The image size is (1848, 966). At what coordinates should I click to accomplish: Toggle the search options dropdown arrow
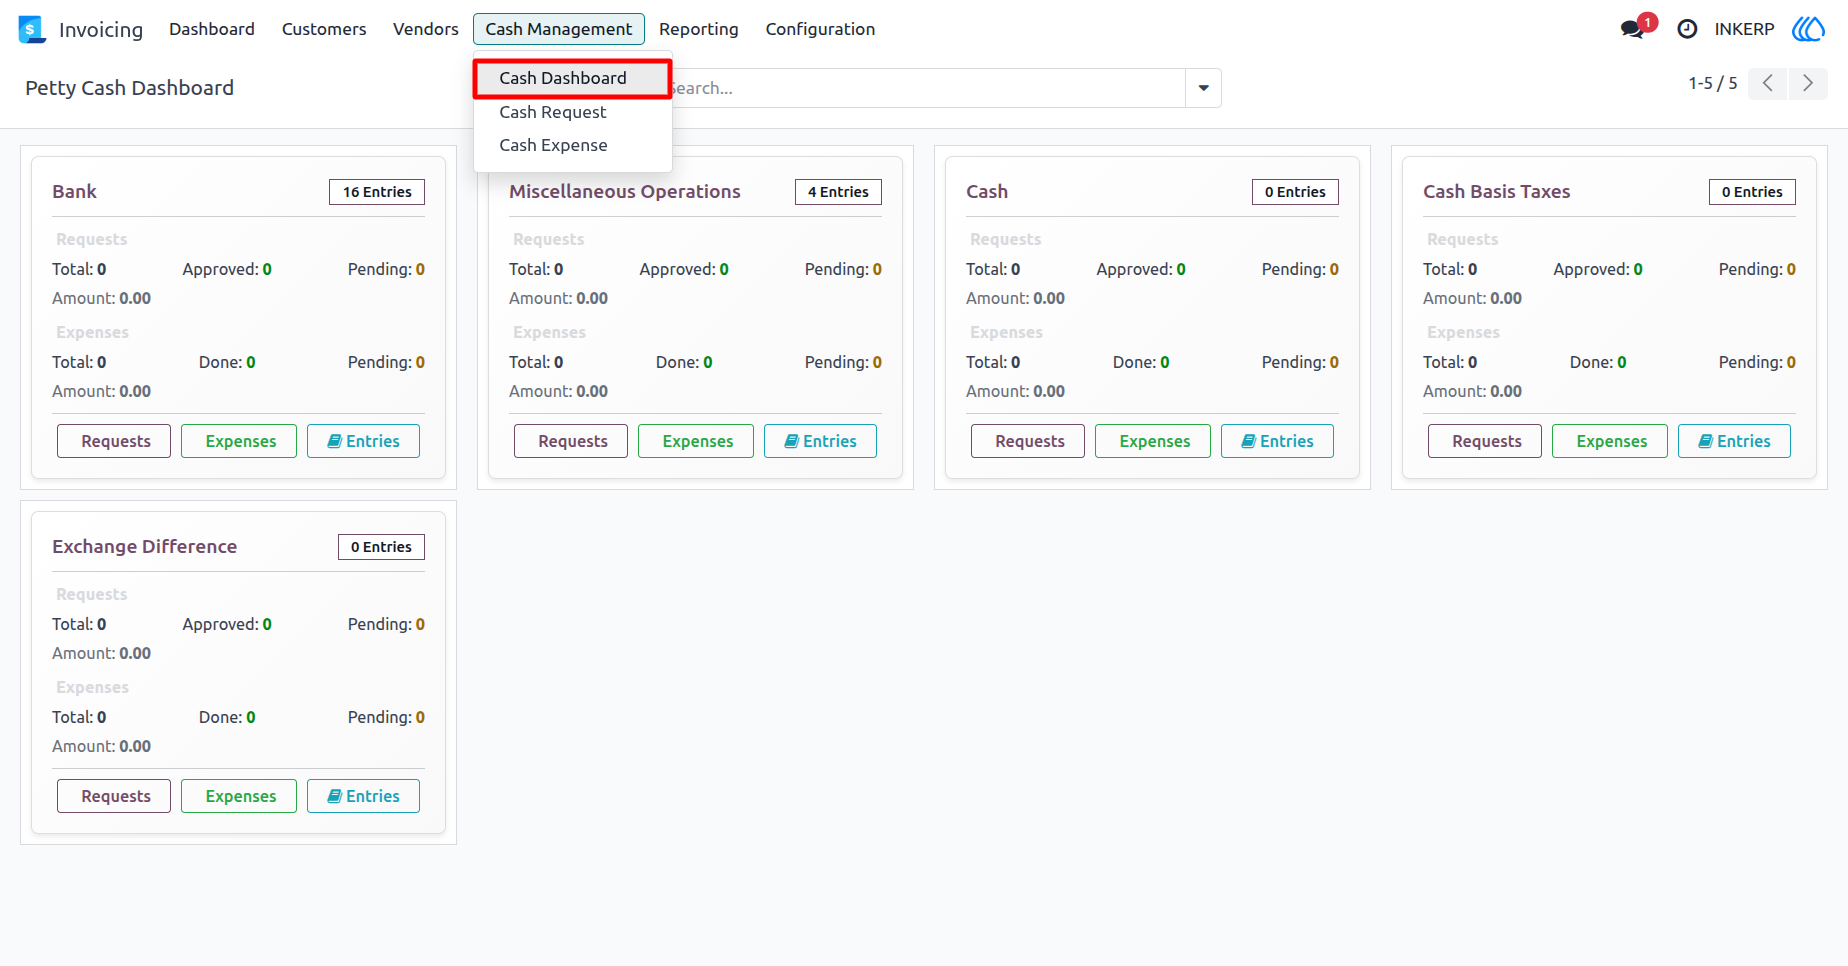(x=1203, y=88)
